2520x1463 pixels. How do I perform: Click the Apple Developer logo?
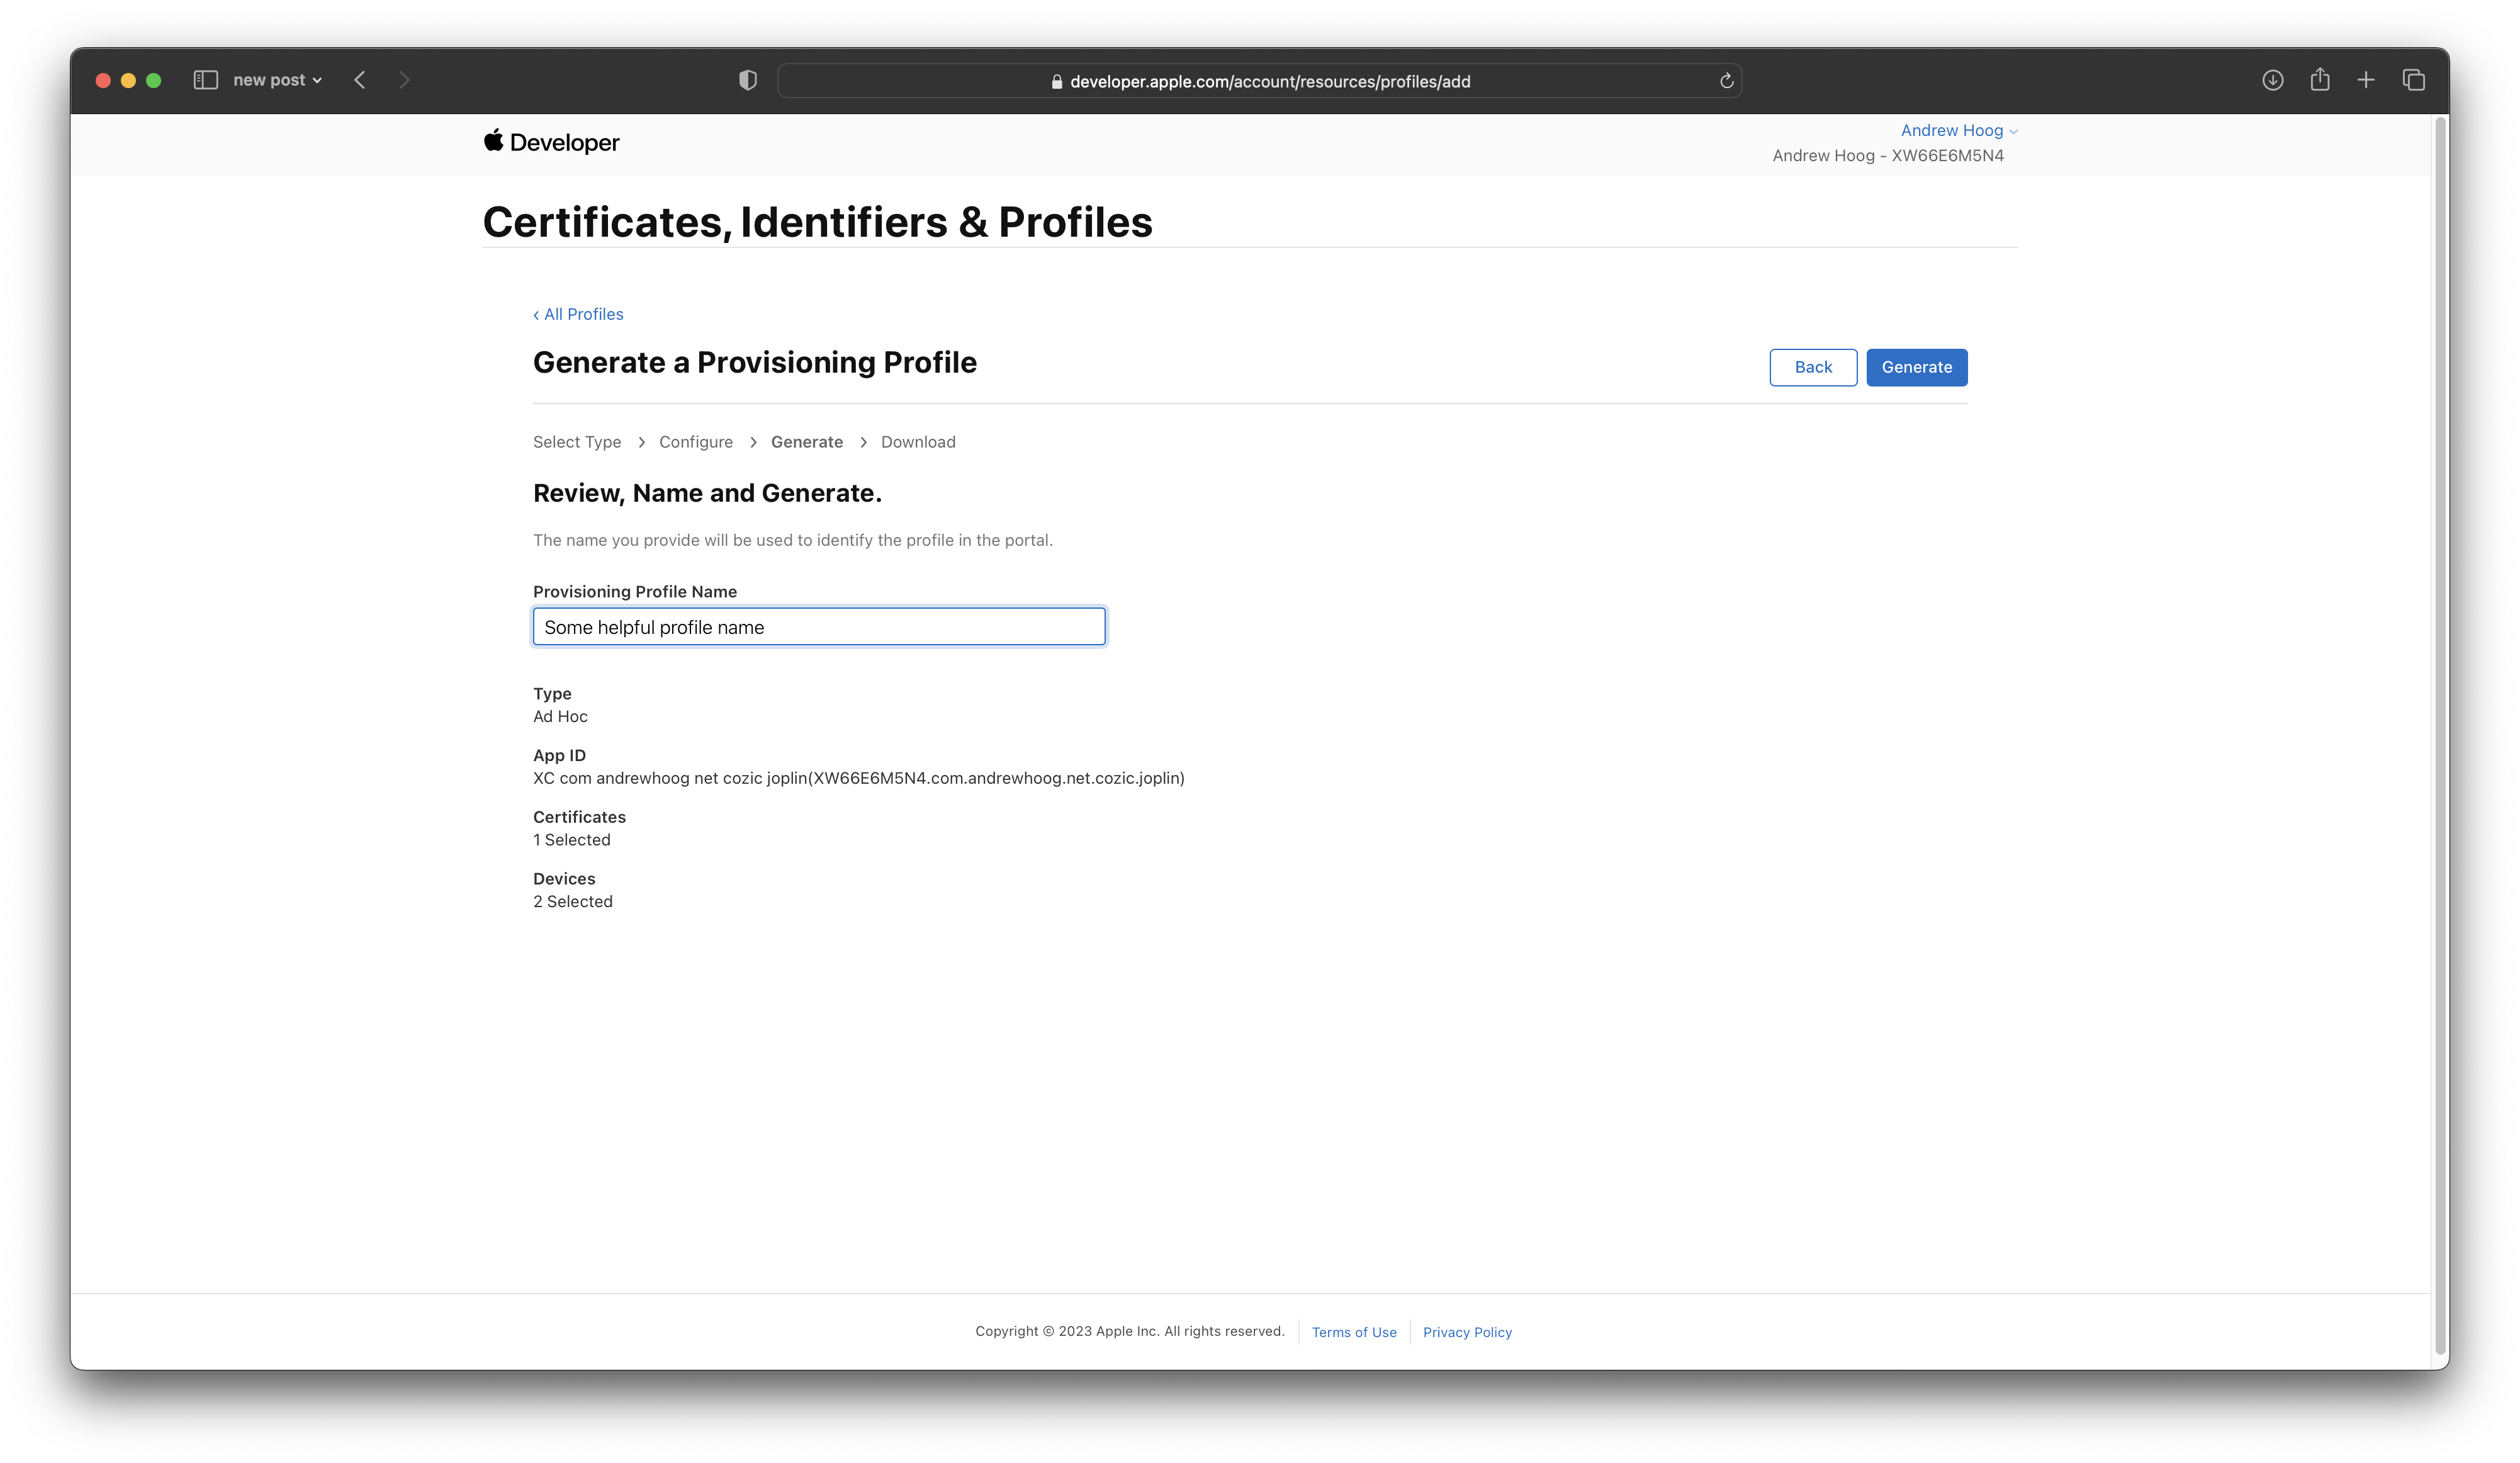point(551,142)
